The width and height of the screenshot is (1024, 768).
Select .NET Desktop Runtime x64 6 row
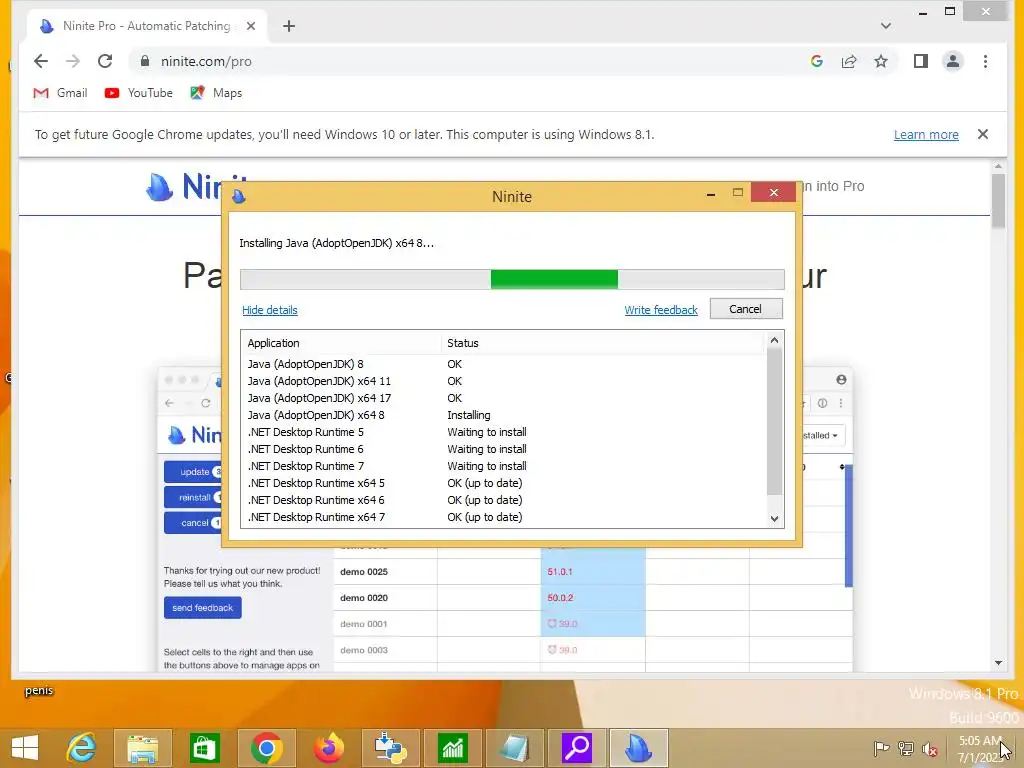point(504,500)
